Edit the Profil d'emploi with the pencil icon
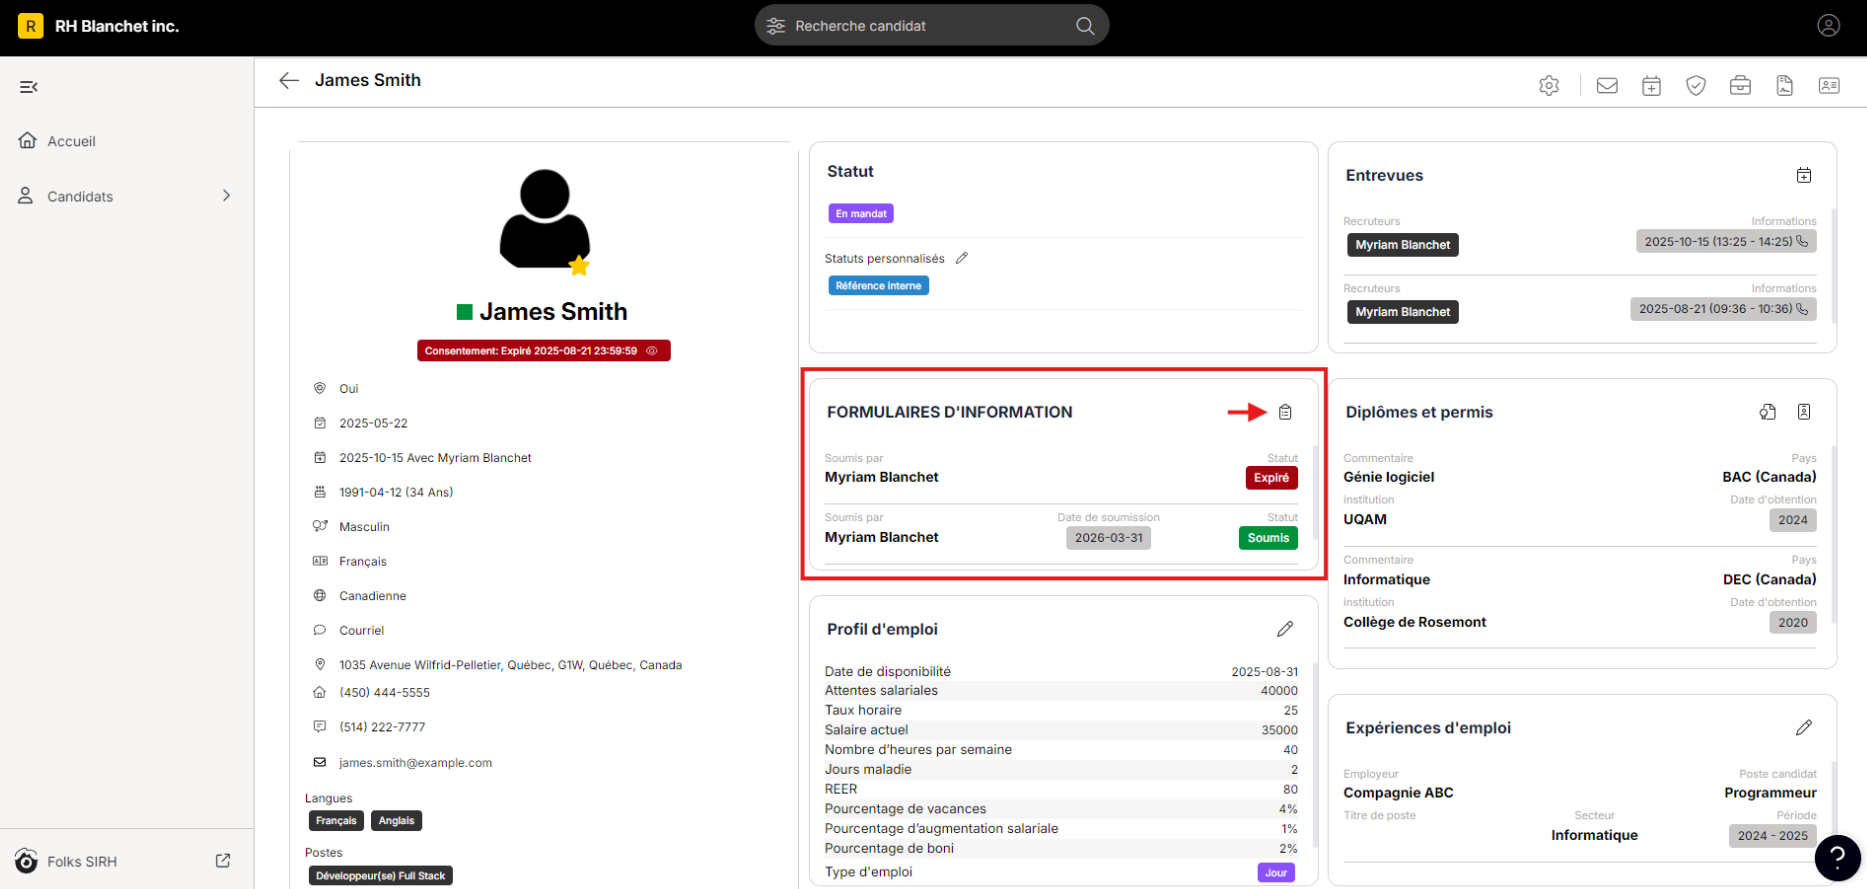Viewport: 1867px width, 889px height. [1286, 629]
